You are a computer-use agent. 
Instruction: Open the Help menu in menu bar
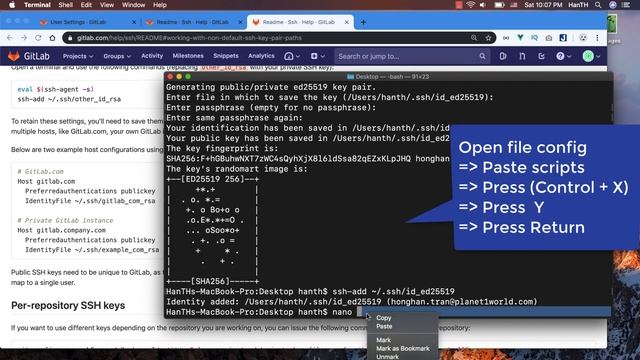(x=160, y=5)
